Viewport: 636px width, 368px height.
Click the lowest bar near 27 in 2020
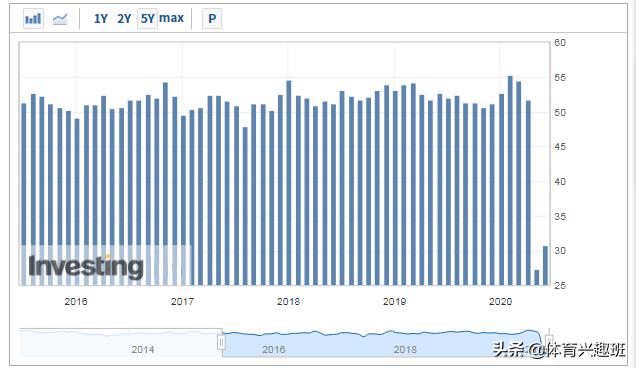click(537, 278)
